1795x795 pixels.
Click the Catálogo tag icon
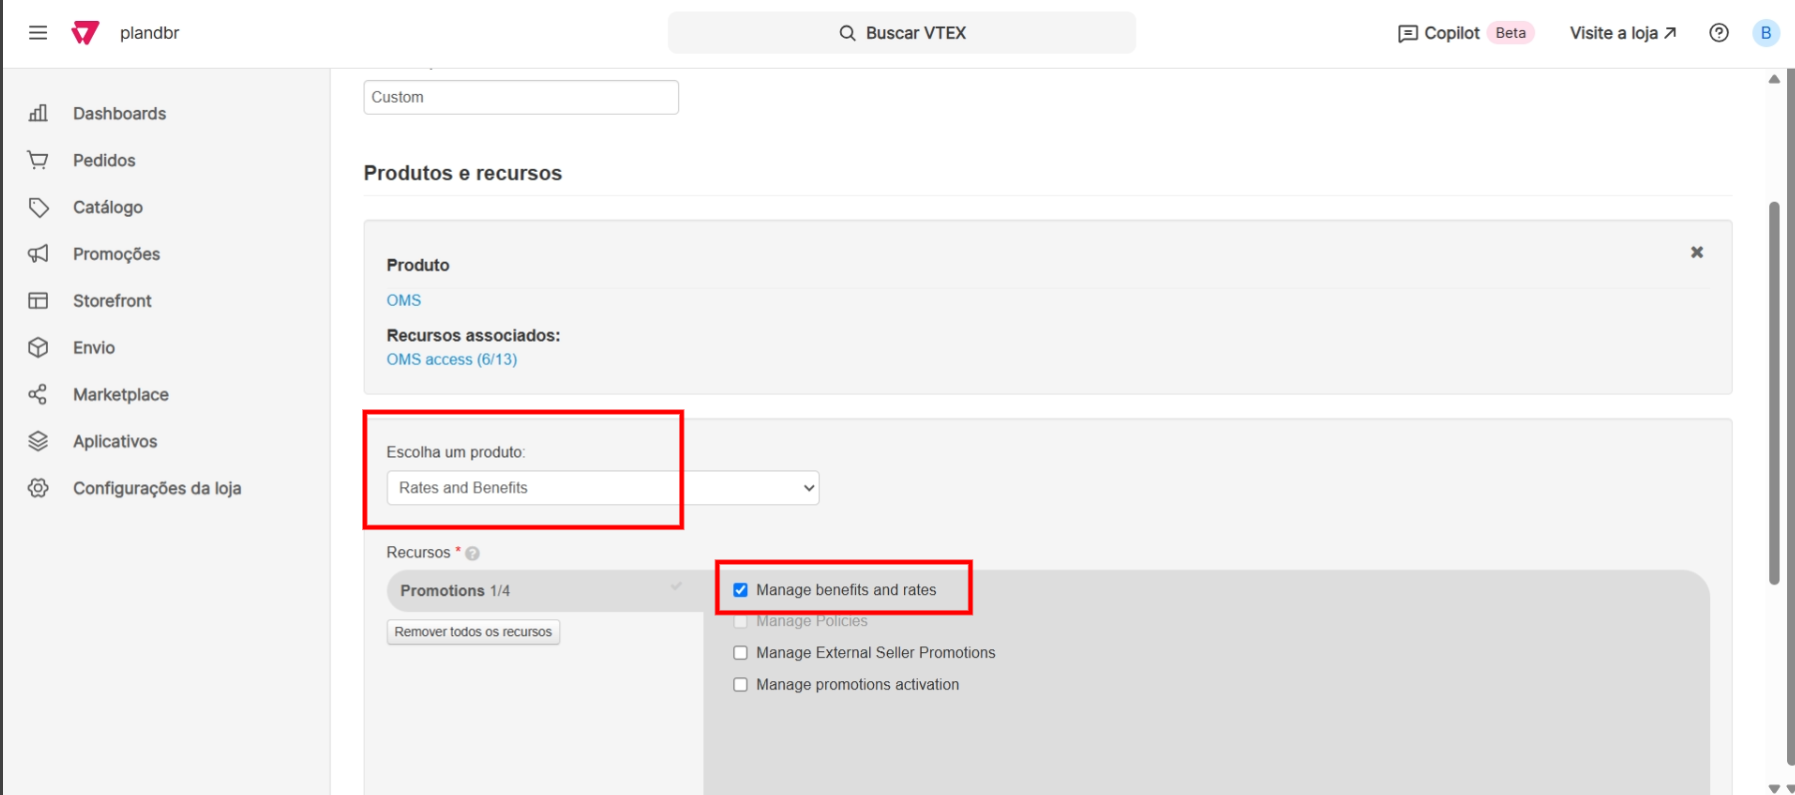38,207
